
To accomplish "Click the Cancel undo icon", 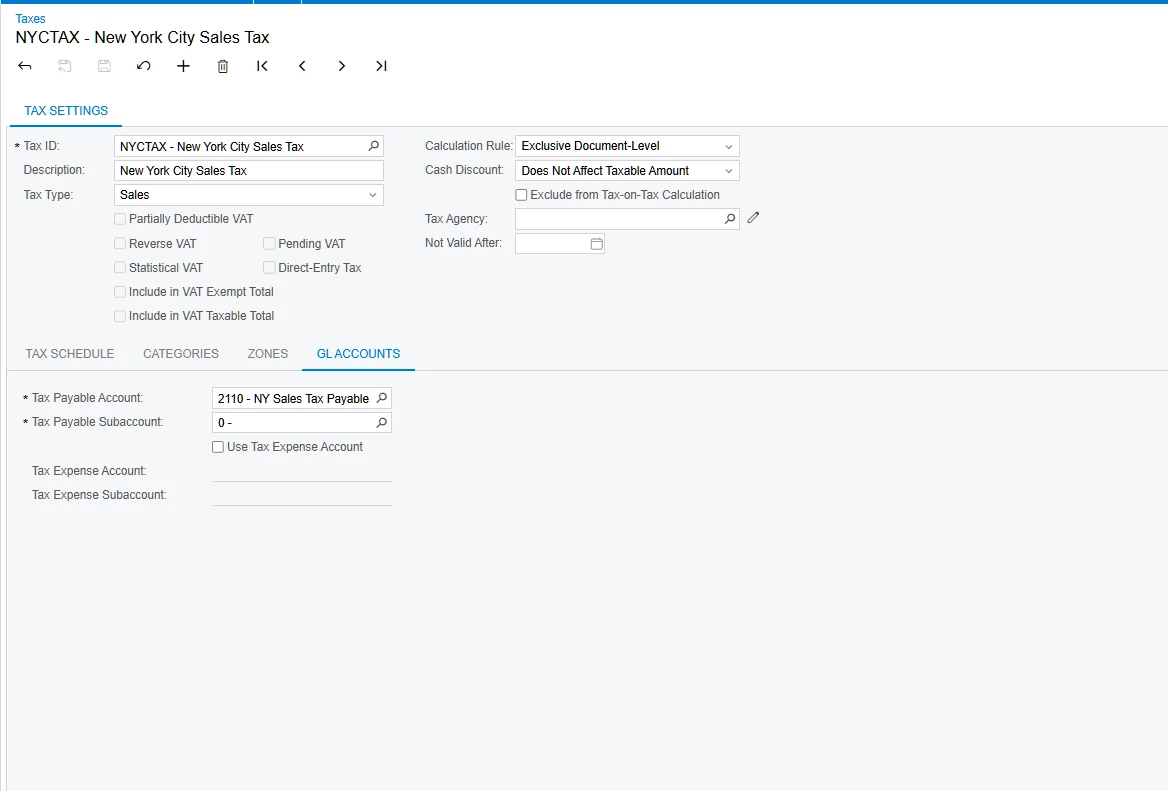I will click(x=144, y=66).
